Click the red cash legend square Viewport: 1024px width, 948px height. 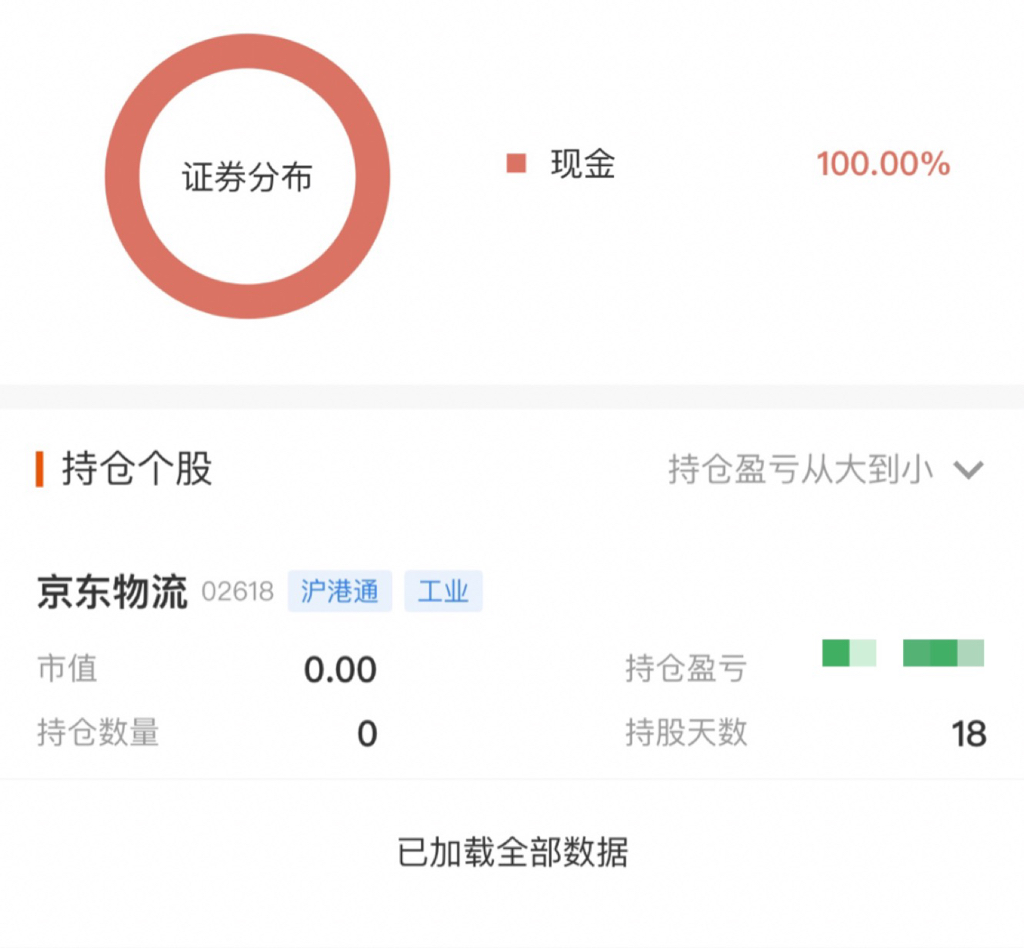(x=516, y=164)
